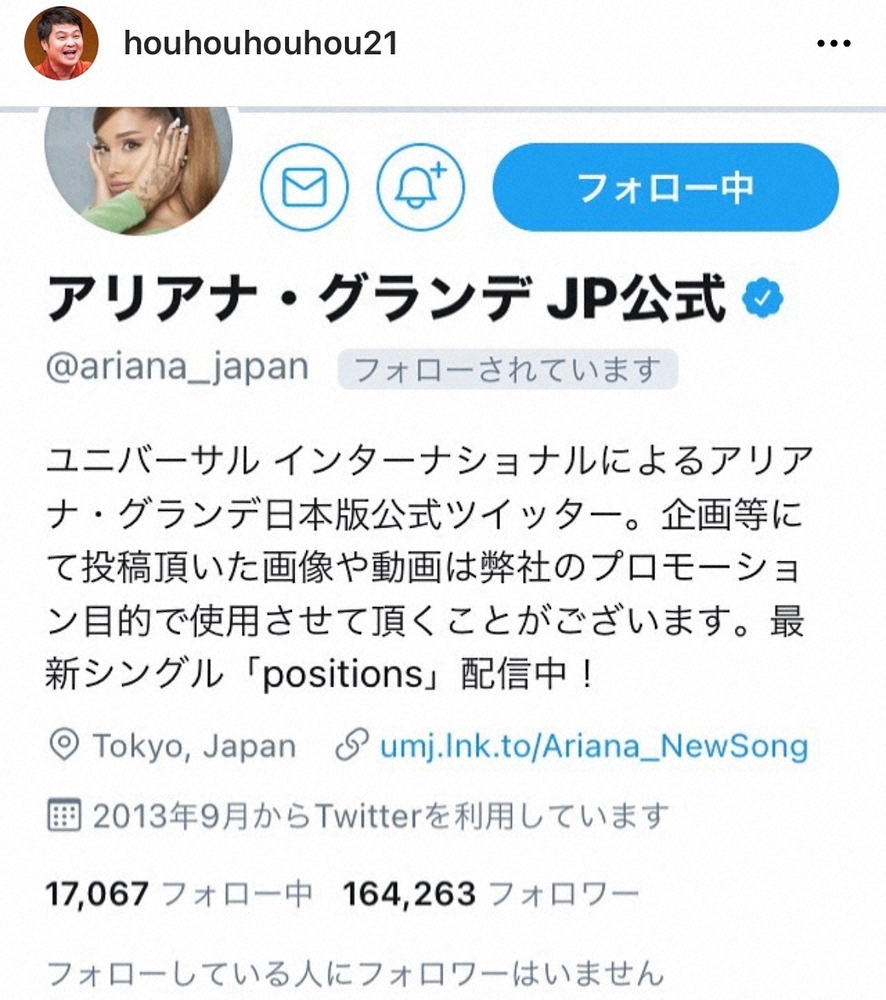Enable notifications with the bell plus icon
Image resolution: width=886 pixels, height=1000 pixels.
(421, 187)
